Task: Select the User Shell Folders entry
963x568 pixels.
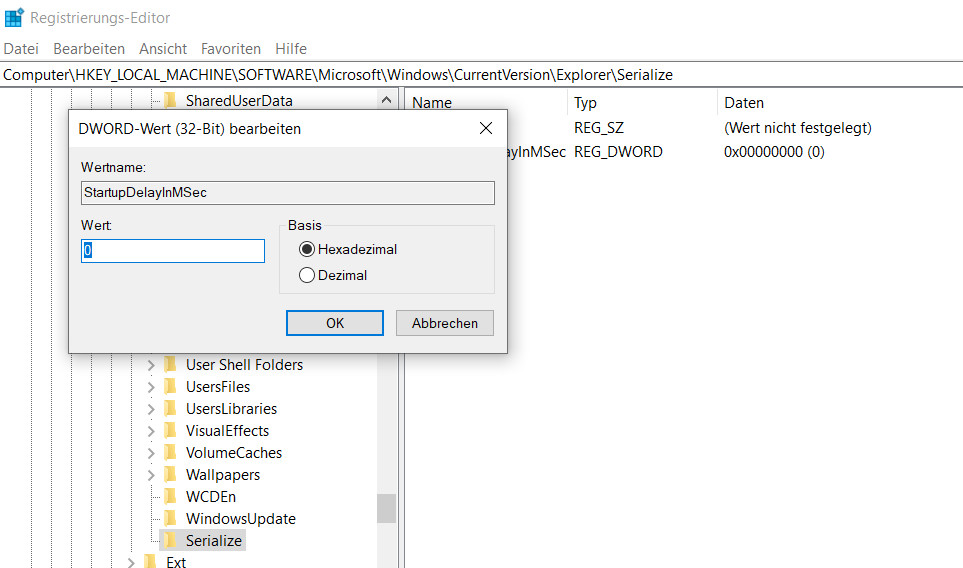Action: point(244,365)
